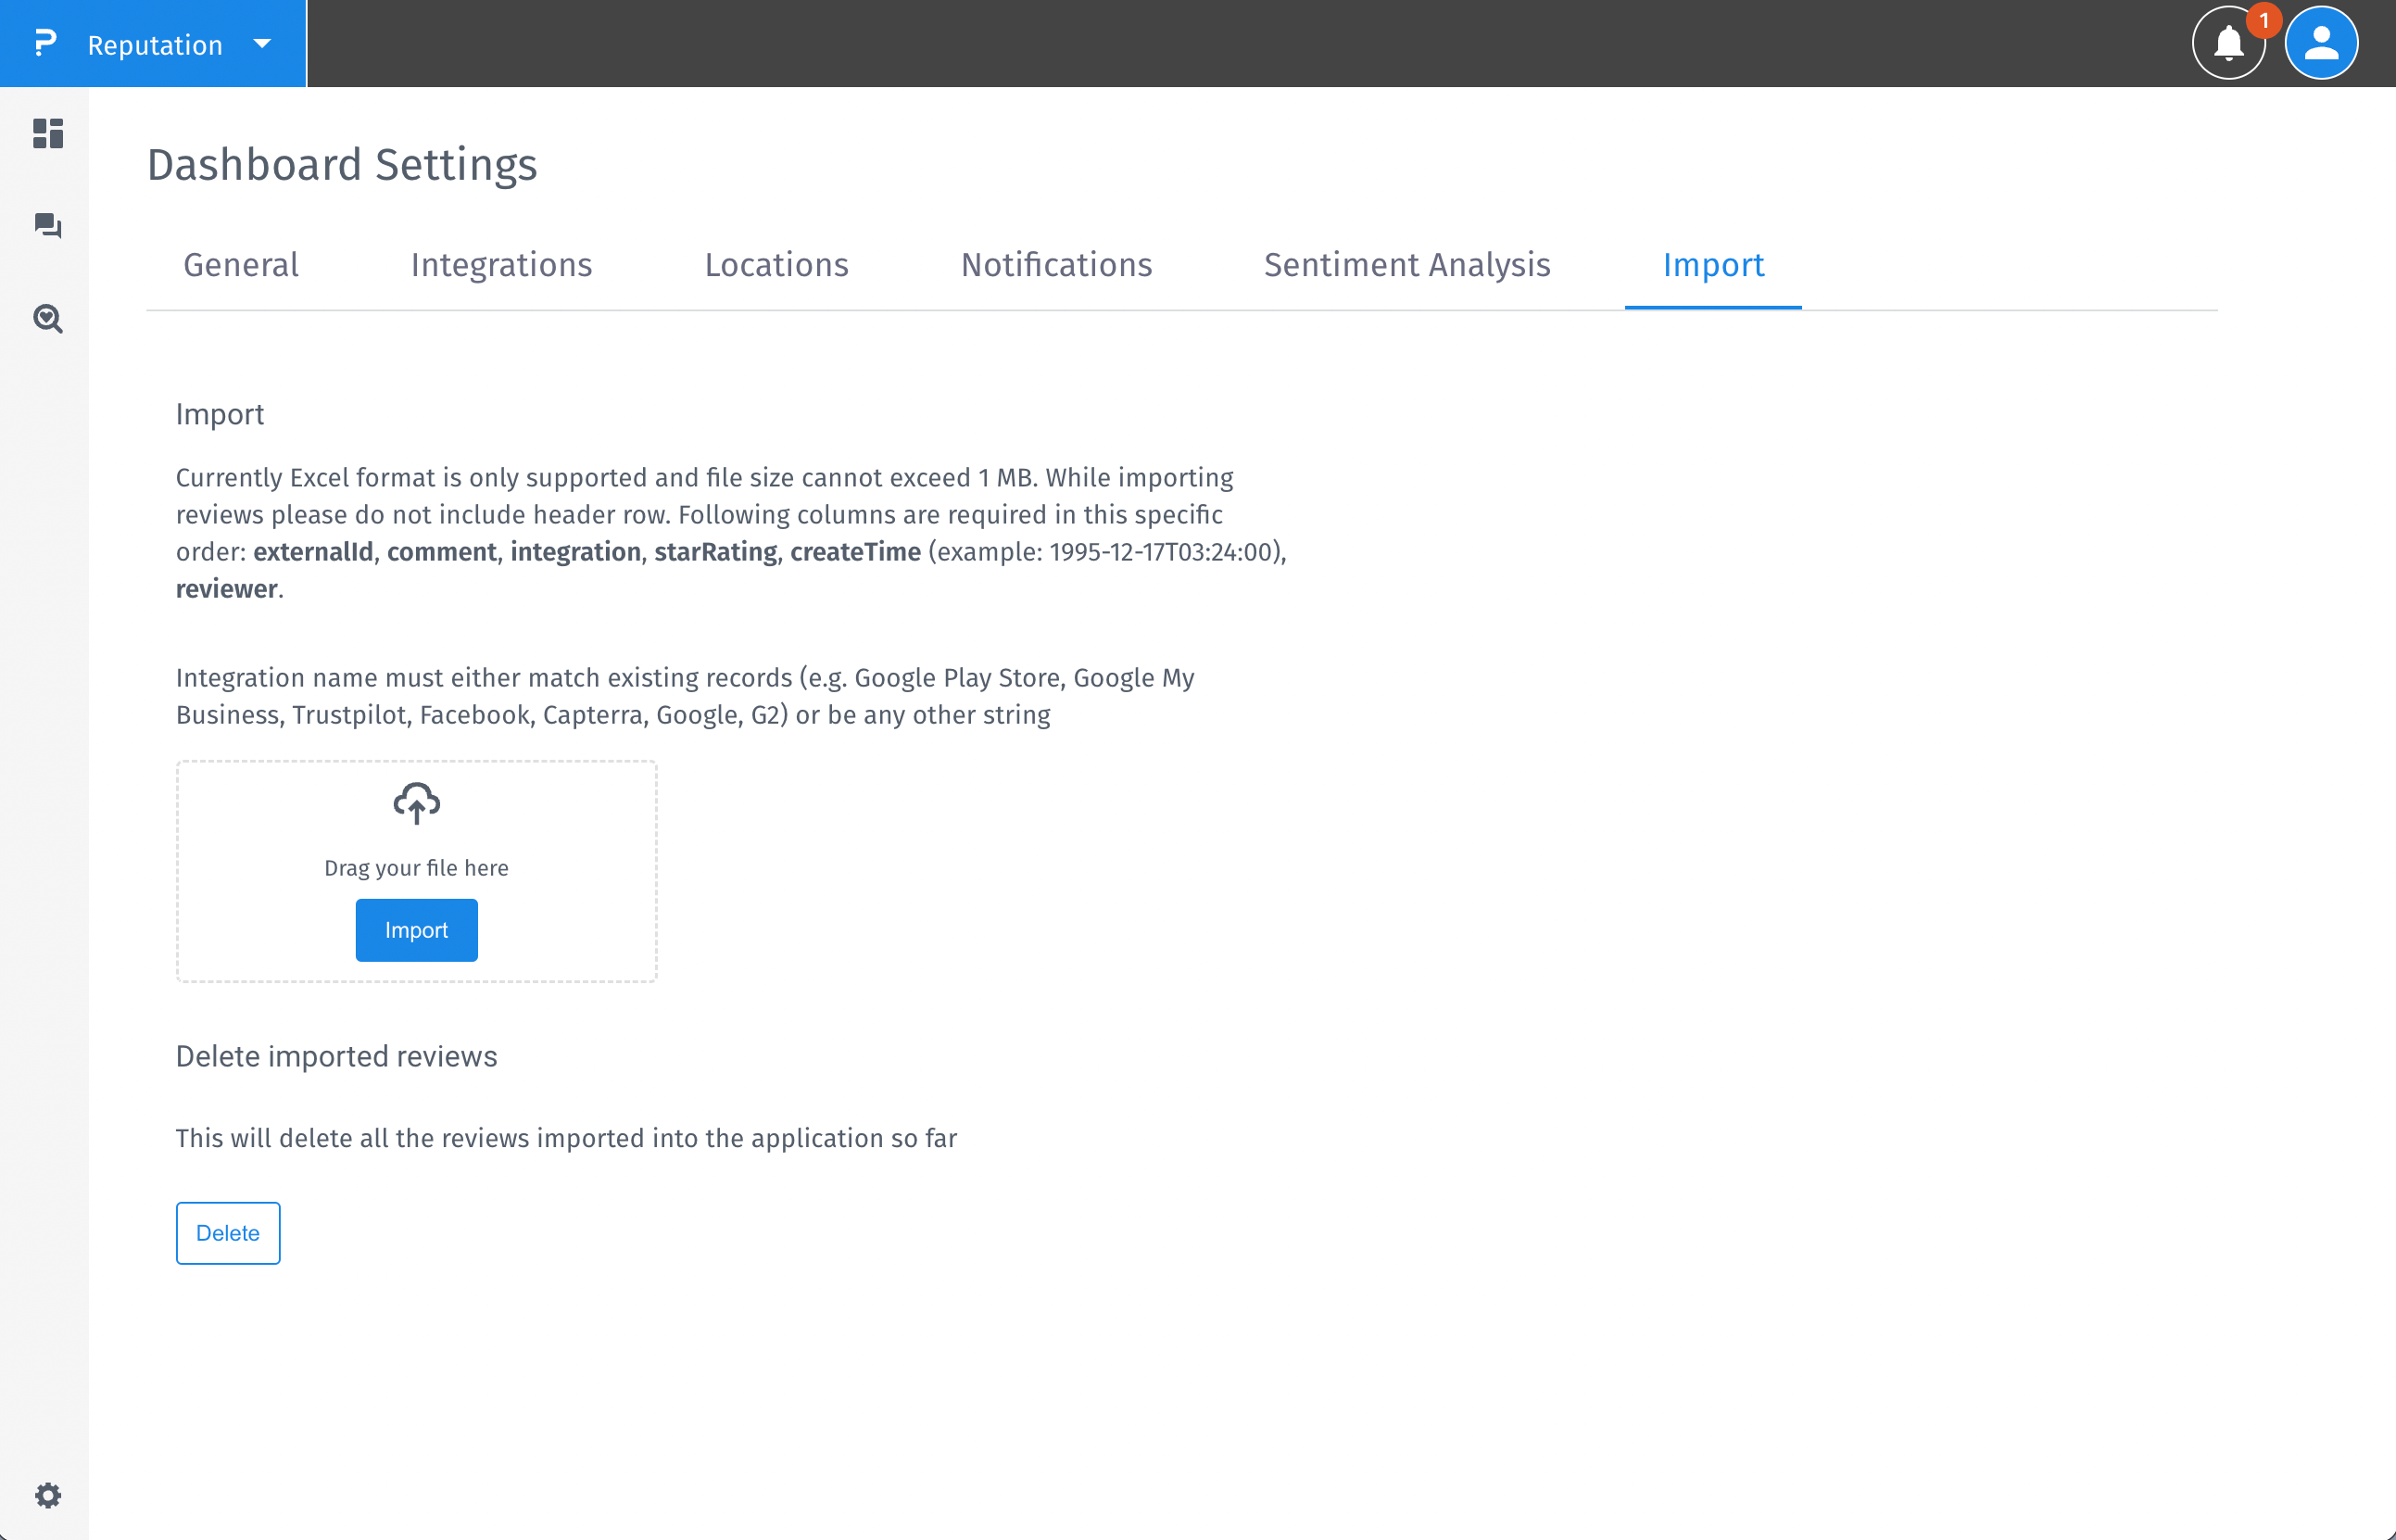Click the search analysis magnifier icon
Image resolution: width=2396 pixels, height=1540 pixels.
47,319
